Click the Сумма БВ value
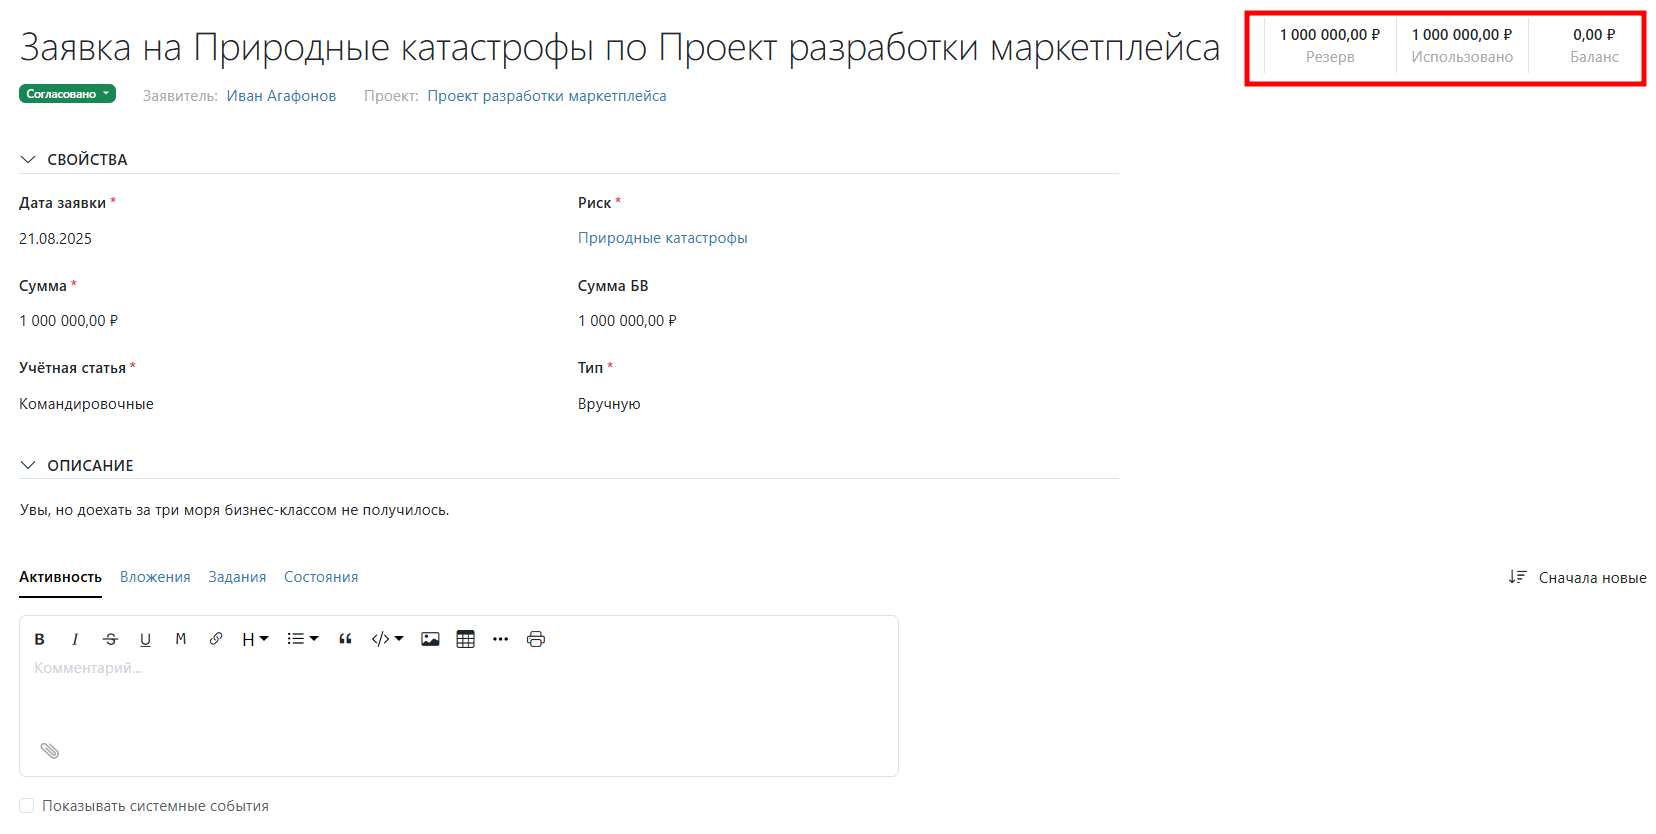 coord(627,321)
